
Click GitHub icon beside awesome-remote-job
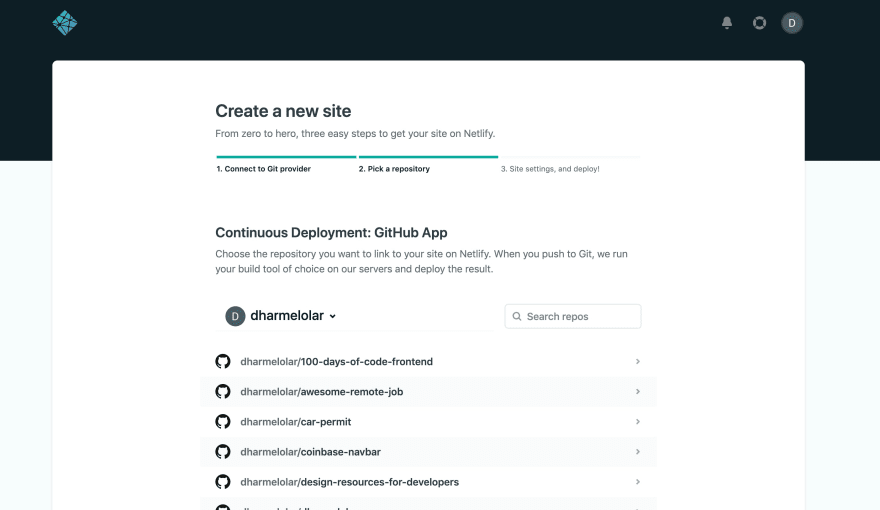coord(223,392)
